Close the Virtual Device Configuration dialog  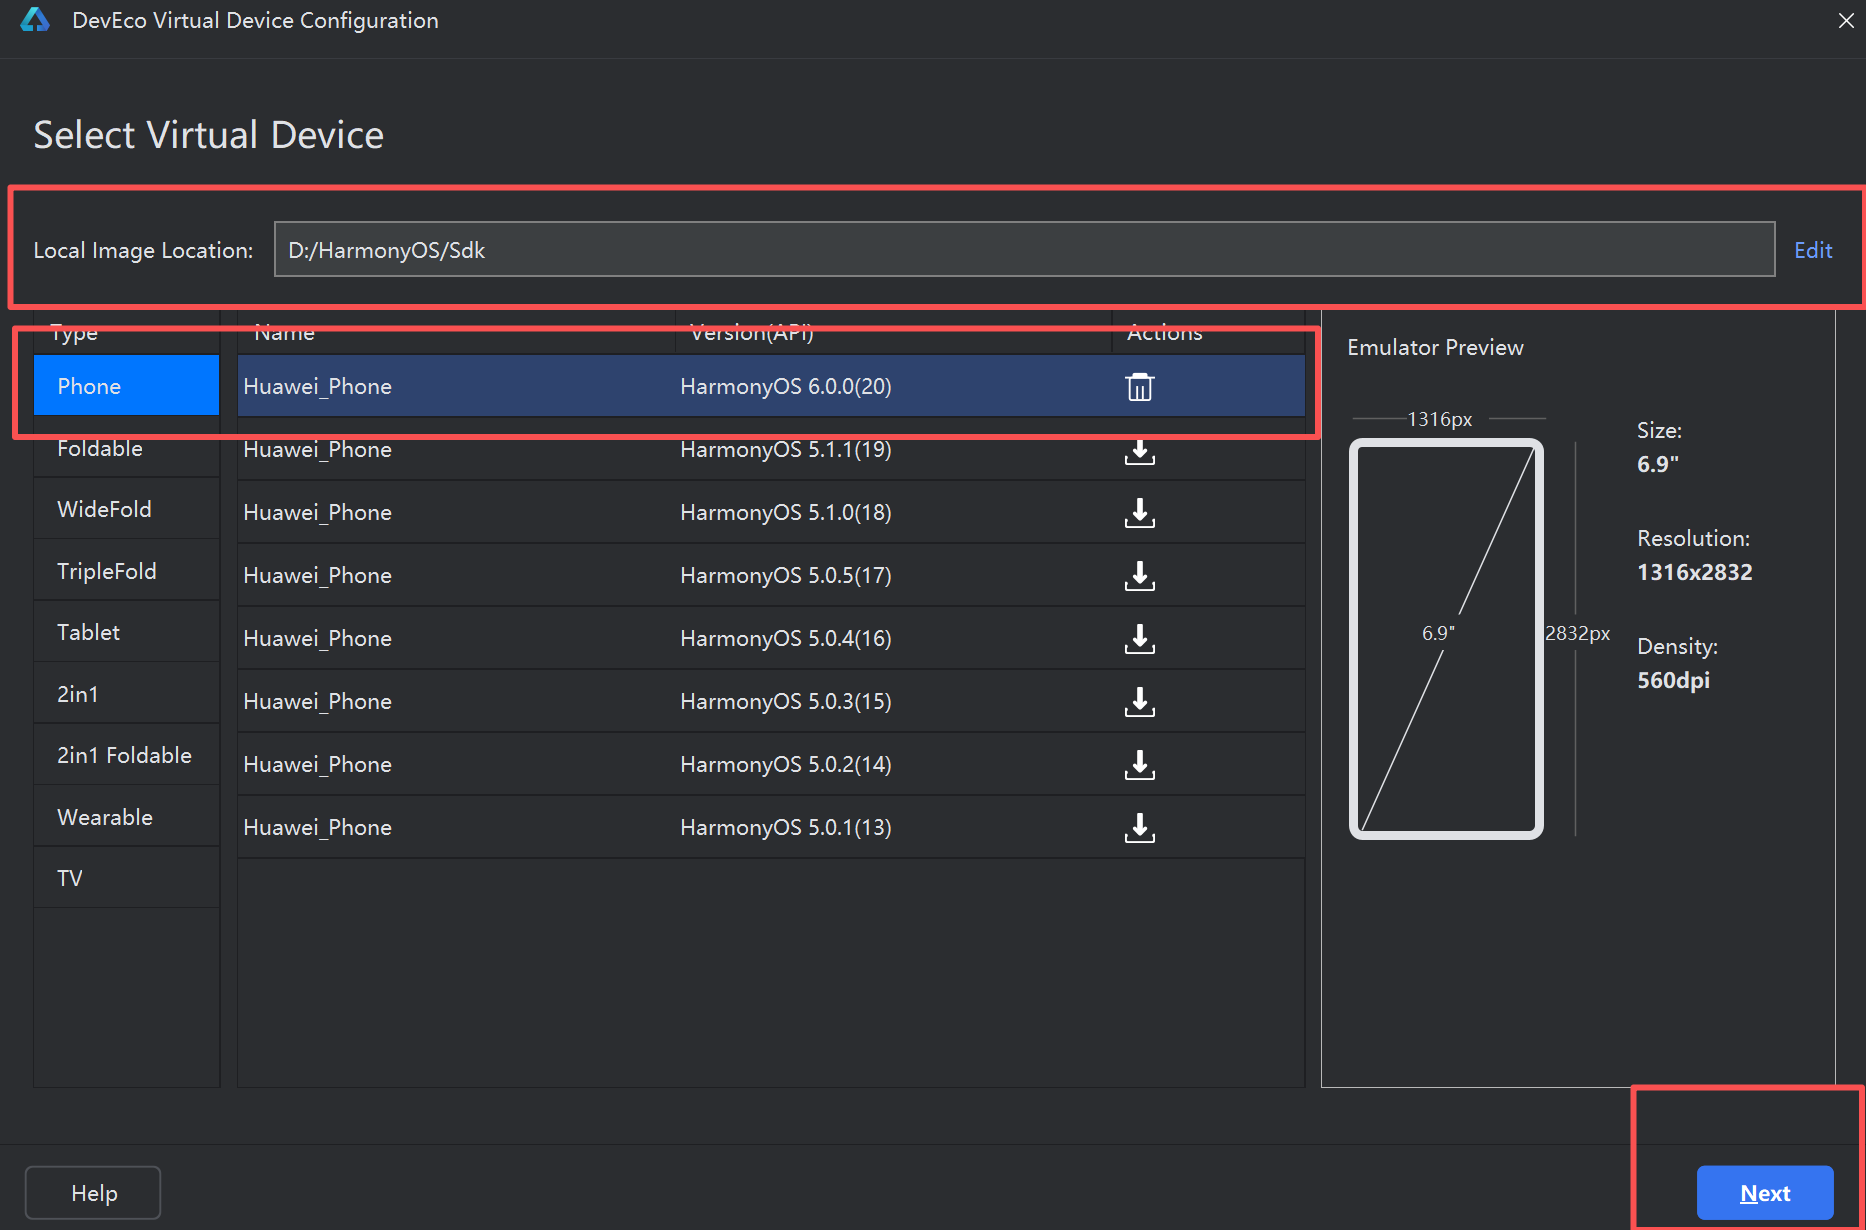(x=1845, y=20)
